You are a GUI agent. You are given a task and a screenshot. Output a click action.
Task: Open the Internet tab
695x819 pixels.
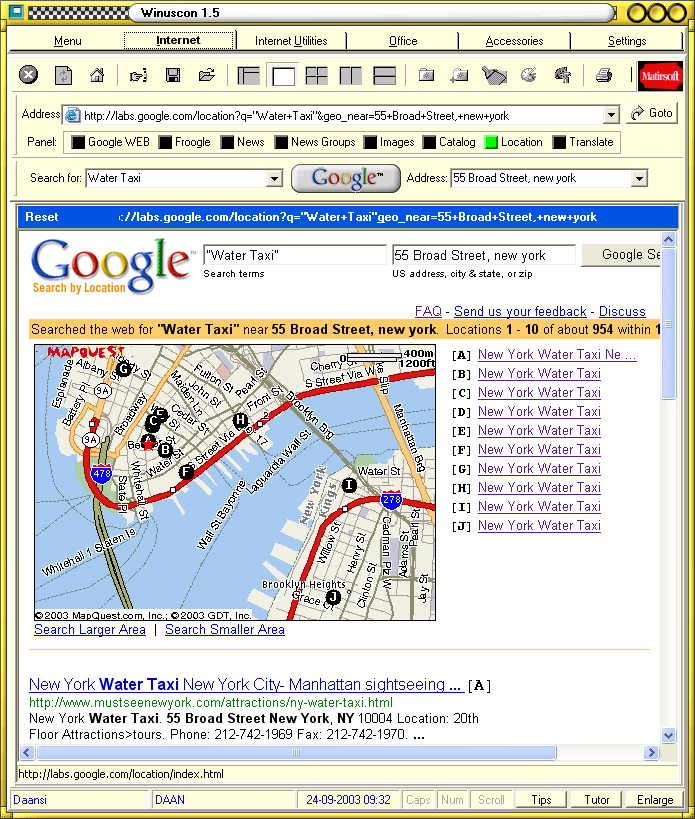(179, 40)
